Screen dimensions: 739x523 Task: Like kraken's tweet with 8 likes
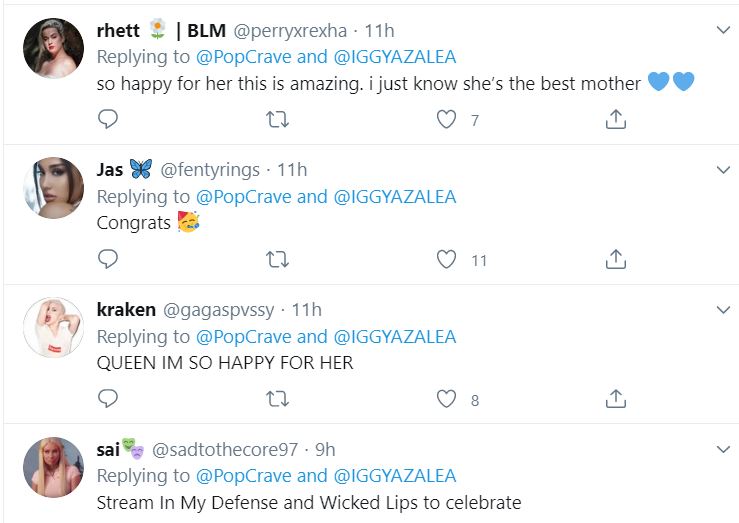coord(447,399)
